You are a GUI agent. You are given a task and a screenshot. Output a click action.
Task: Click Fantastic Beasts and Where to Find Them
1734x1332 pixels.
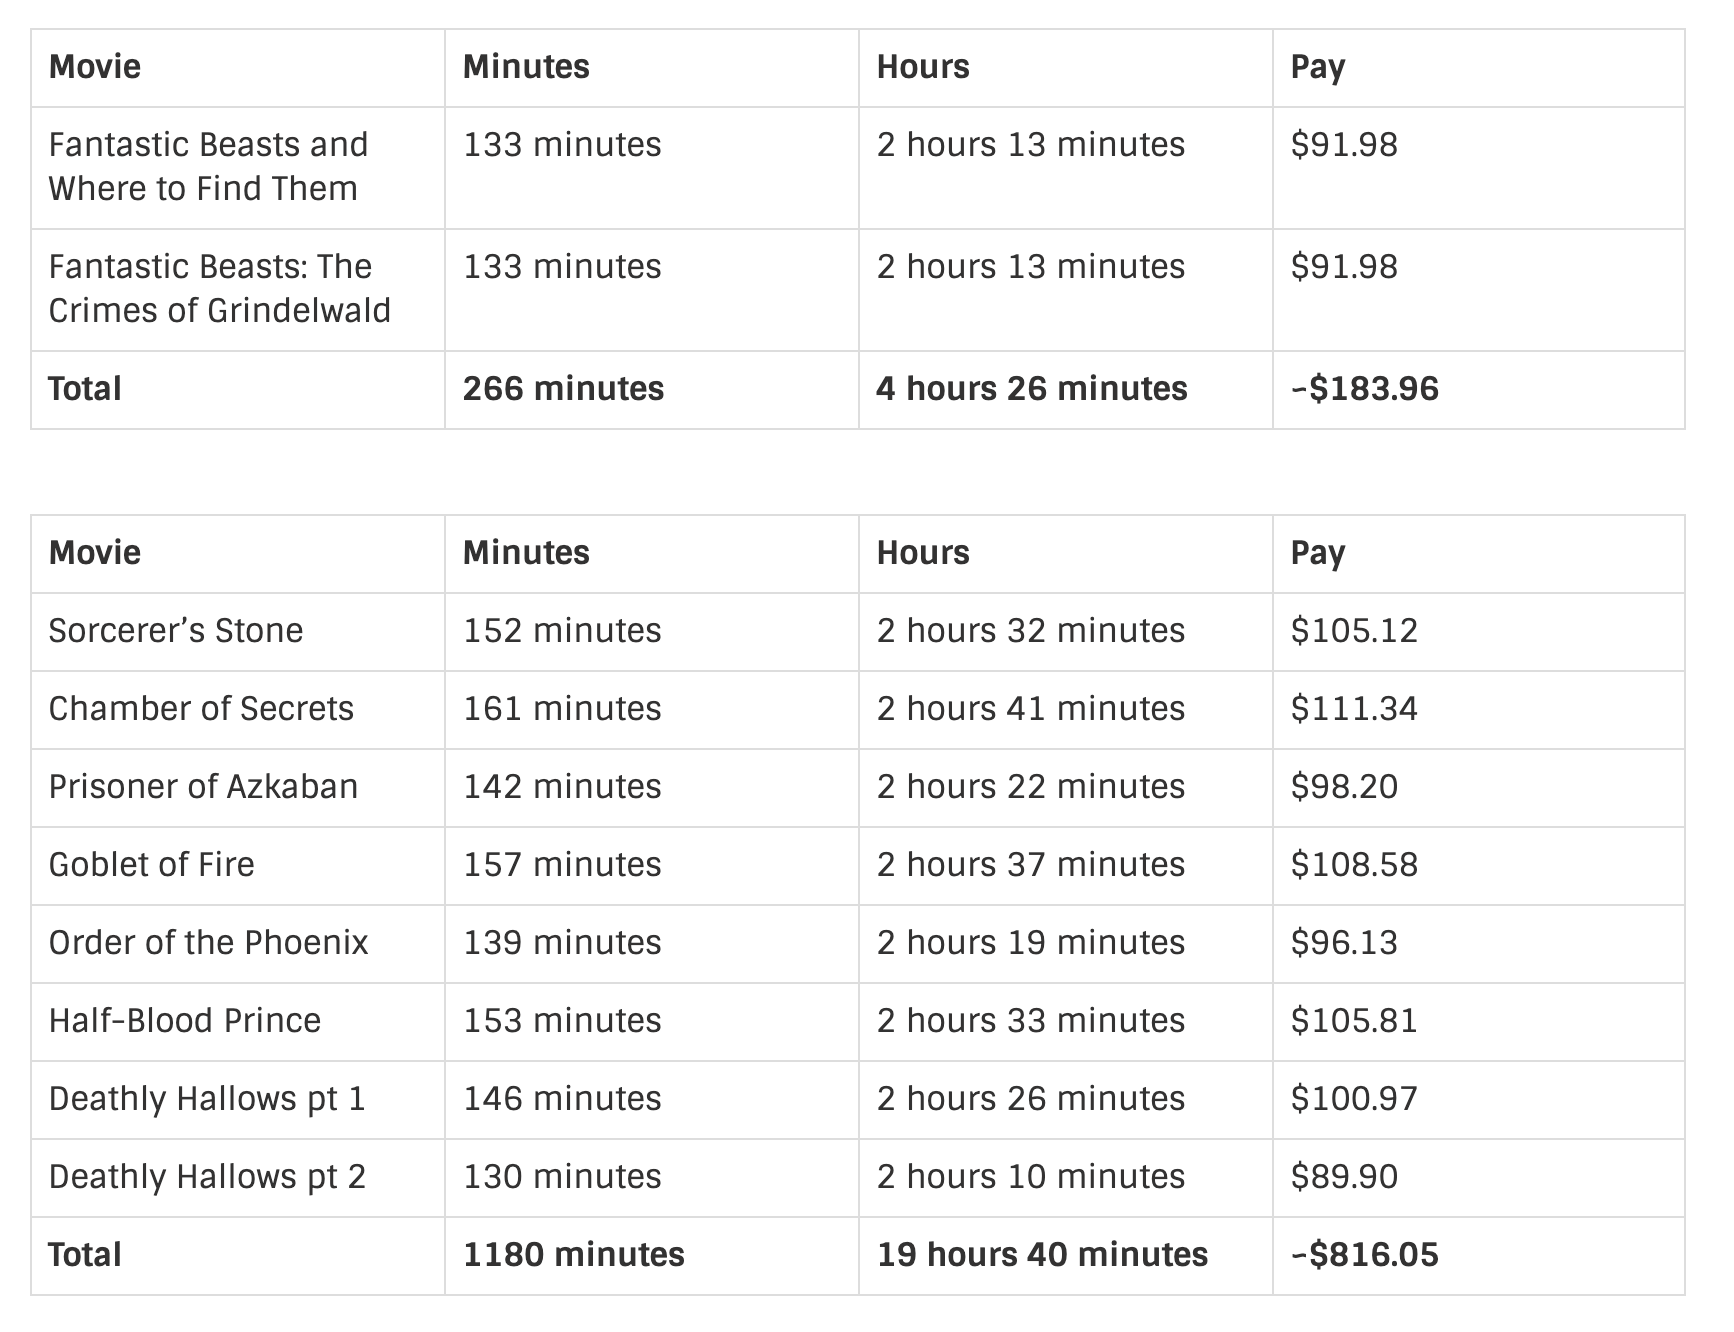[208, 167]
